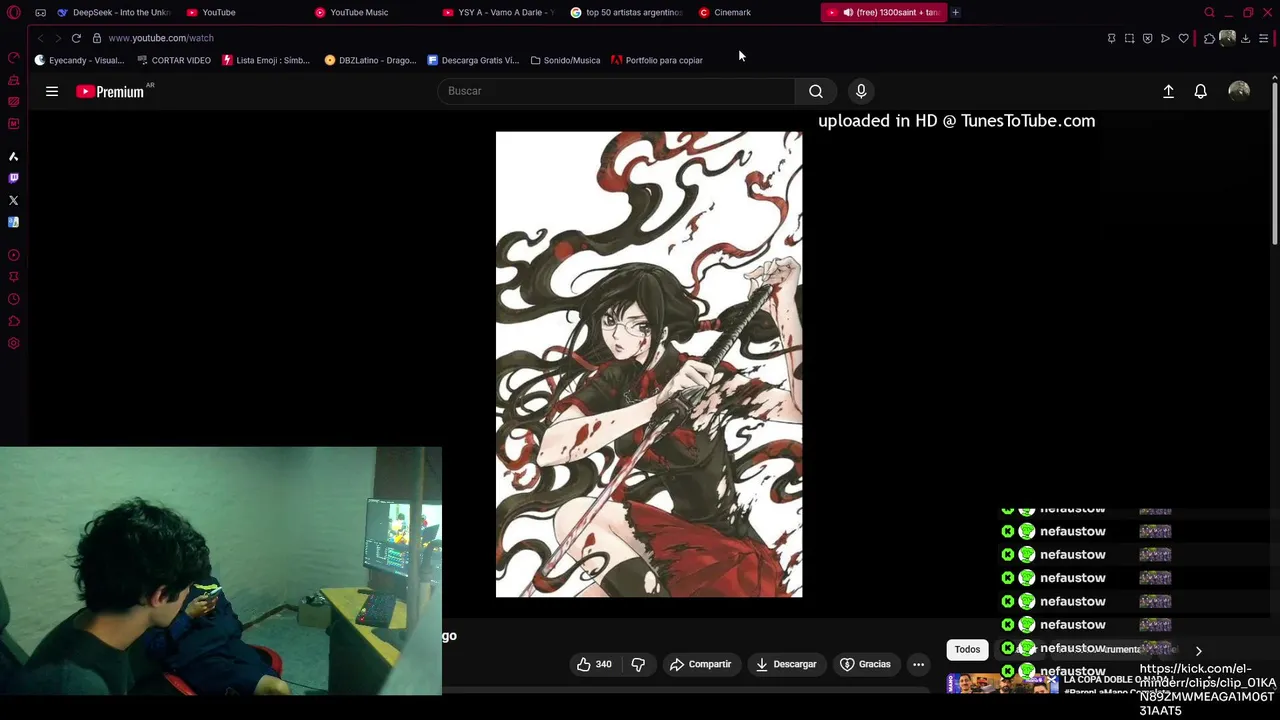
Task: Click the YouTube search magnifier button
Action: click(816, 91)
